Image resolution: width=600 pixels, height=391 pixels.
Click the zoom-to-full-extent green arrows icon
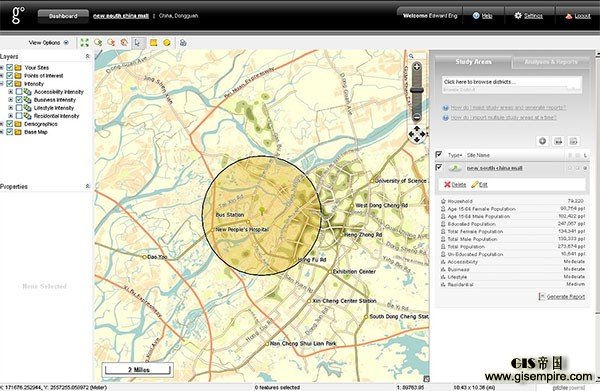[x=84, y=43]
